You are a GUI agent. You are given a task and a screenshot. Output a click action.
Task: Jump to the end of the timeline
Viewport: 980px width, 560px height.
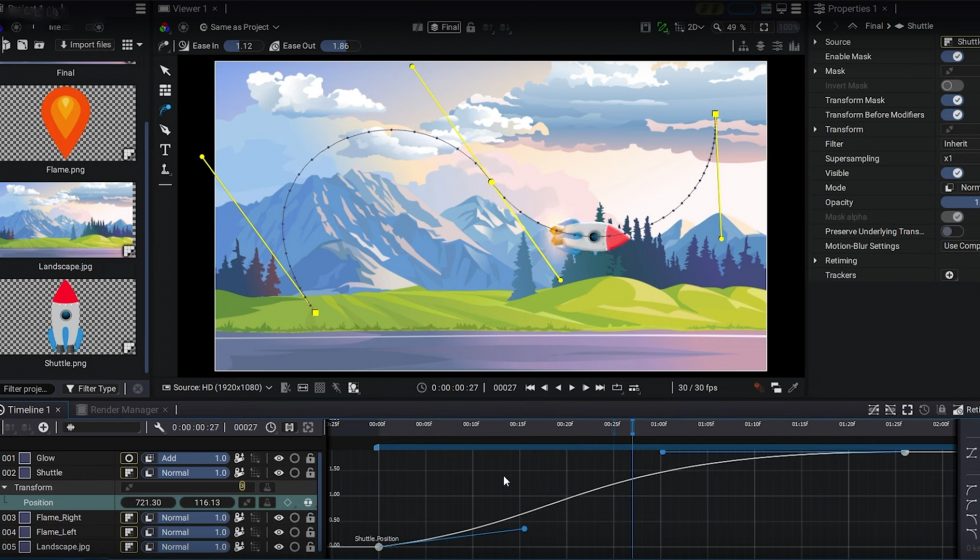pyautogui.click(x=600, y=388)
